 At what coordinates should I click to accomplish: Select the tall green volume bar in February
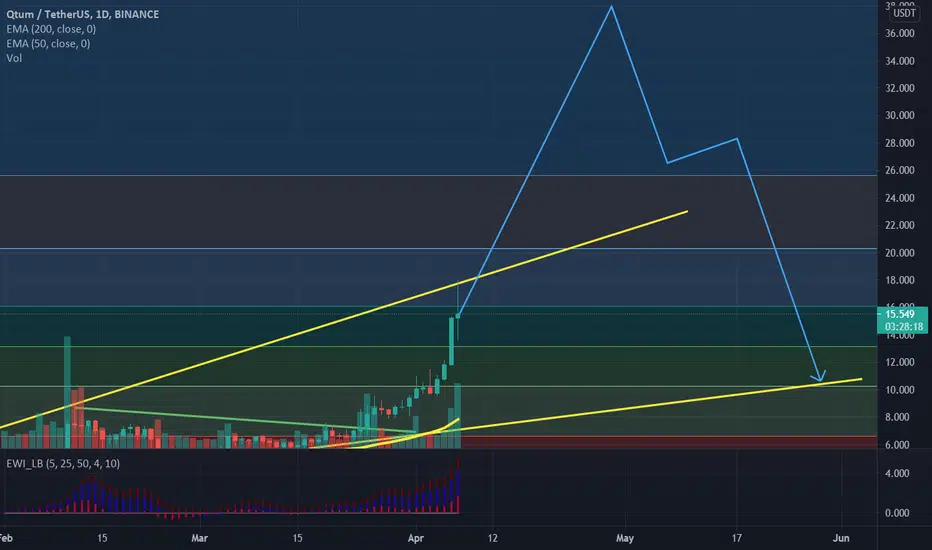67,392
